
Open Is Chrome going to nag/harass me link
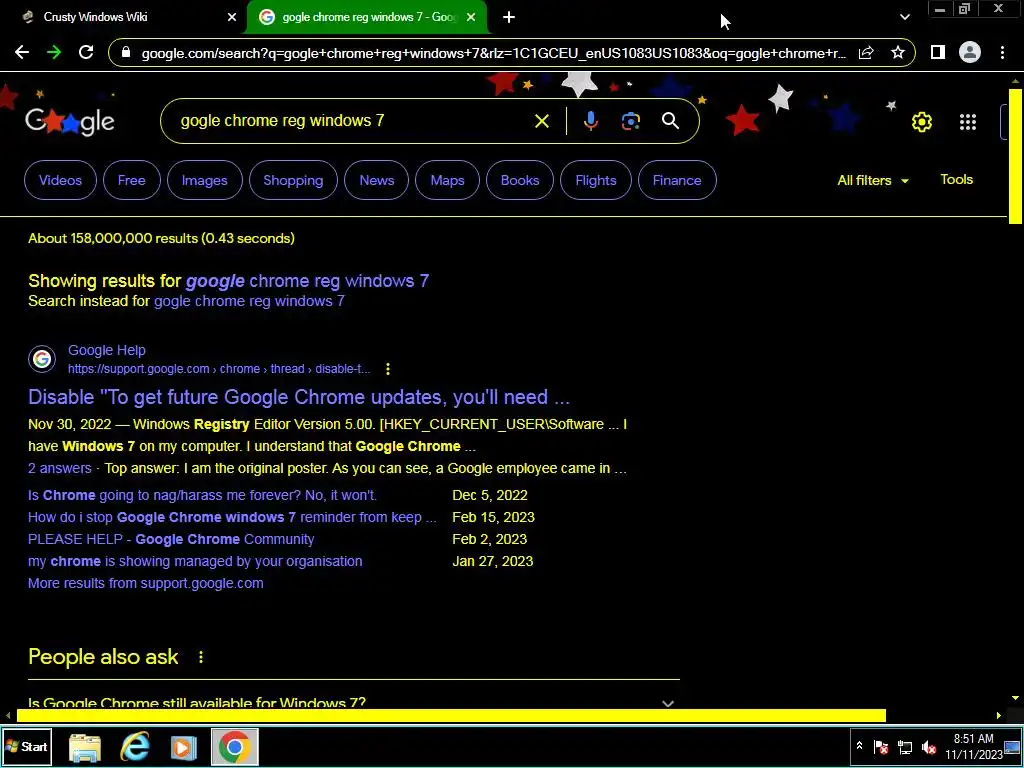(x=202, y=495)
